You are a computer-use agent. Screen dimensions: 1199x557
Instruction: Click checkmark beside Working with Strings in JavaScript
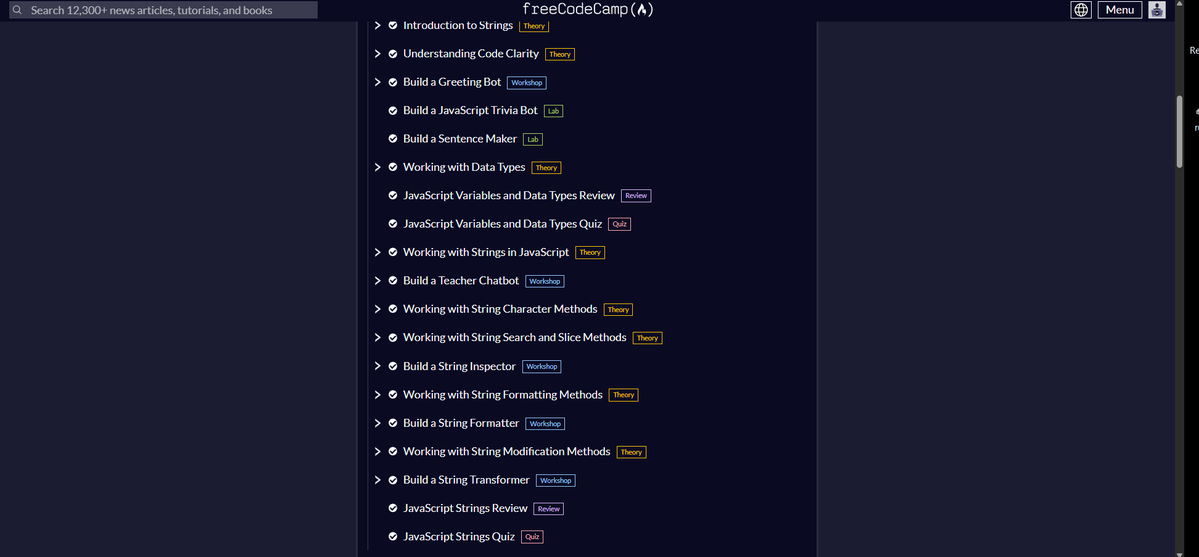[393, 252]
